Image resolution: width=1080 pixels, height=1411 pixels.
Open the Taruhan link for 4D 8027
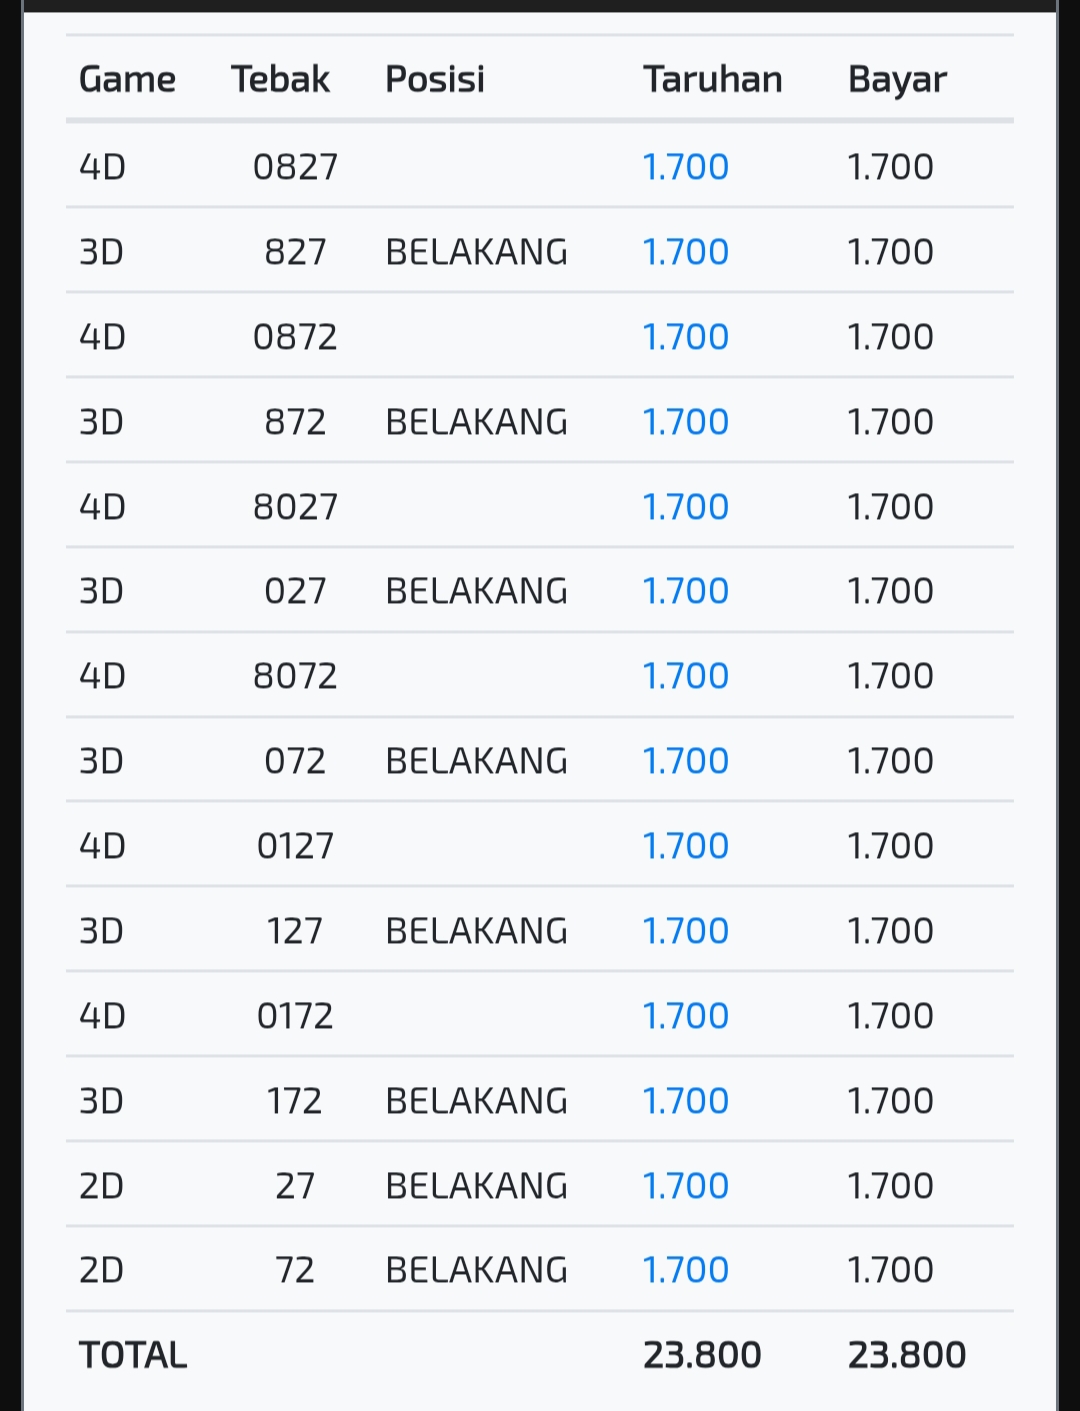pos(685,507)
